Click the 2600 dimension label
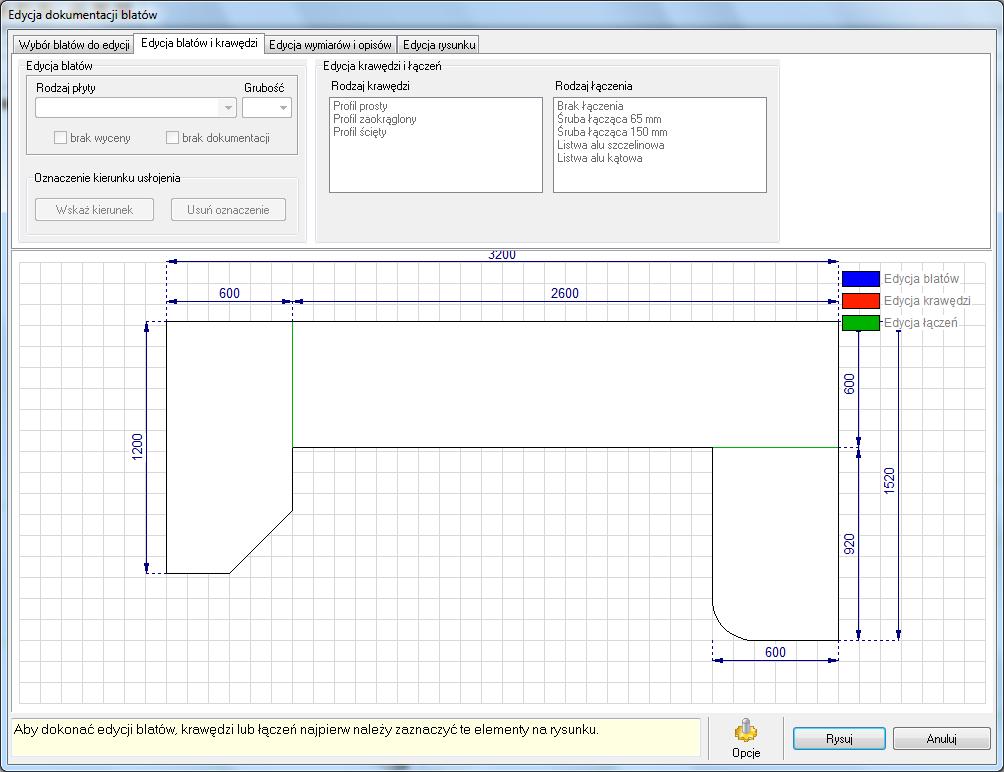This screenshot has width=1004, height=772. pos(565,293)
